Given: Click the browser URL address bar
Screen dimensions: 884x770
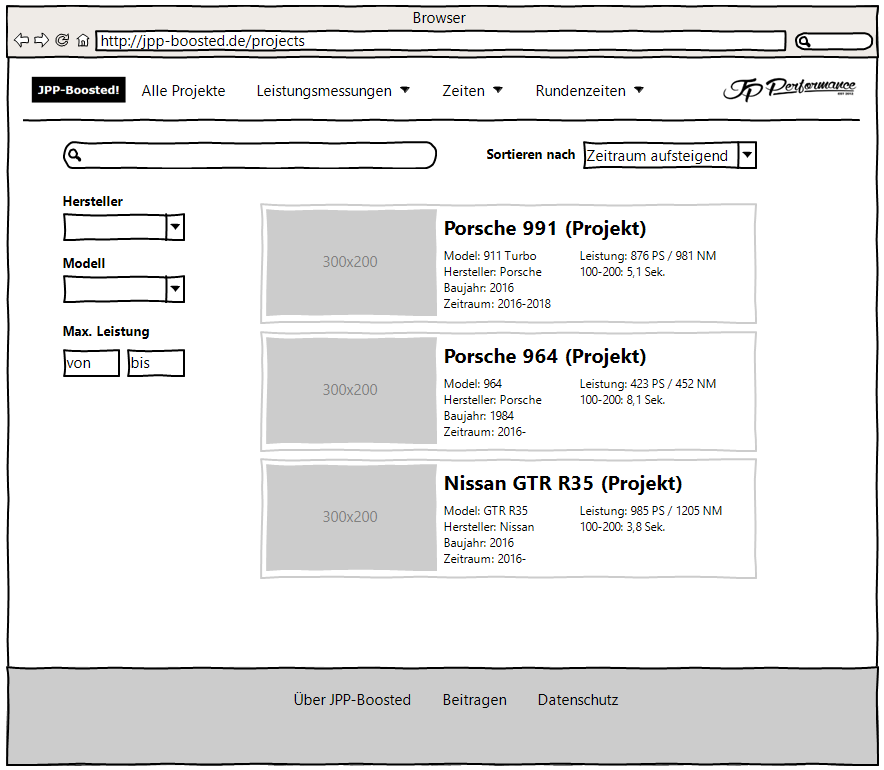Looking at the screenshot, I should pos(440,41).
